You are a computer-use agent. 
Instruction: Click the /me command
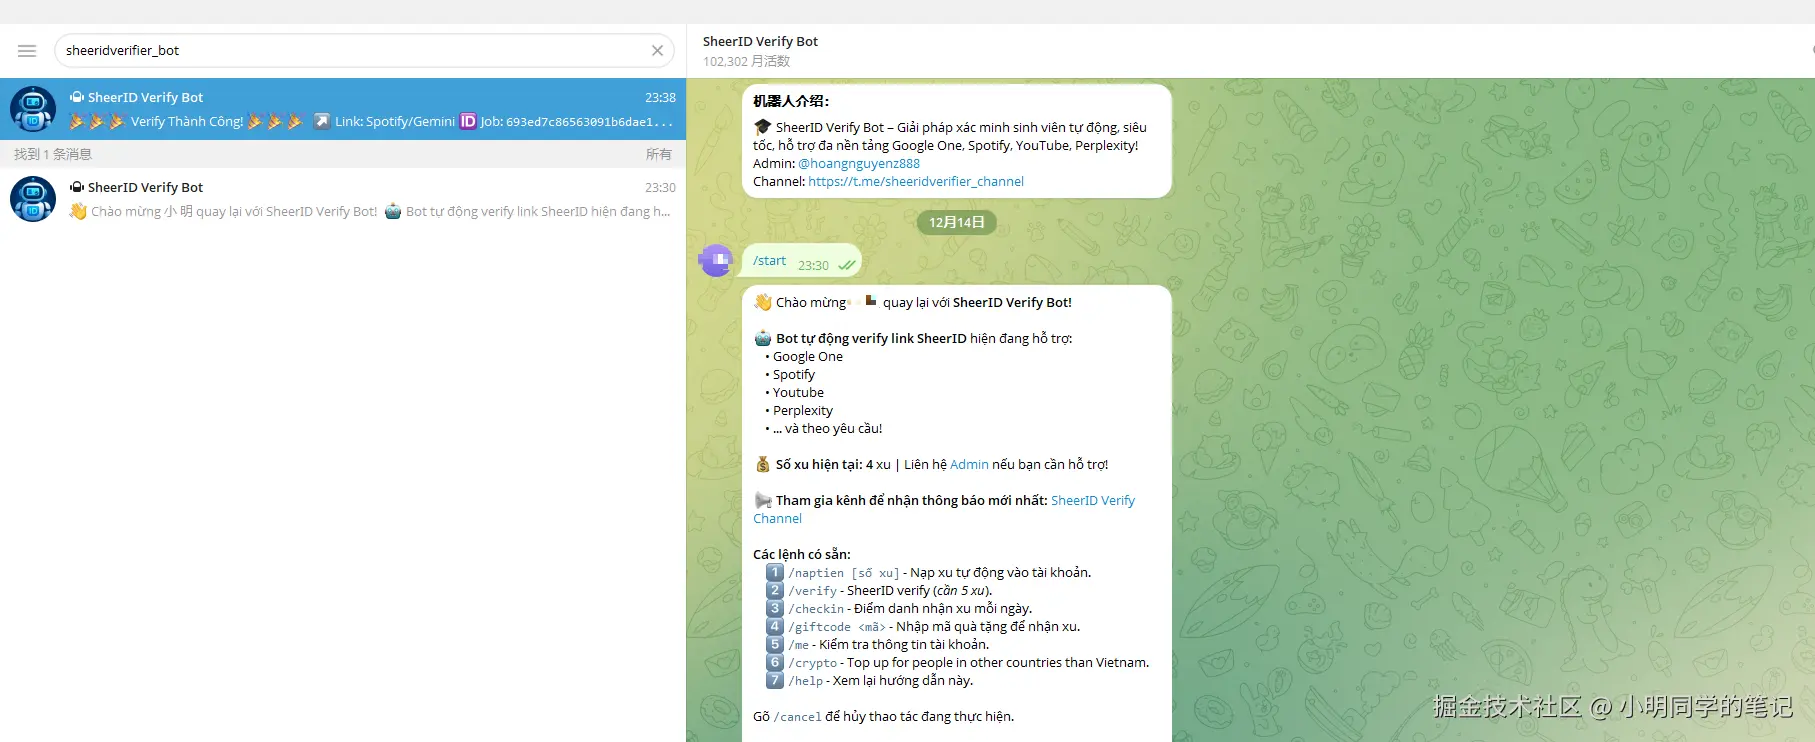[798, 645]
